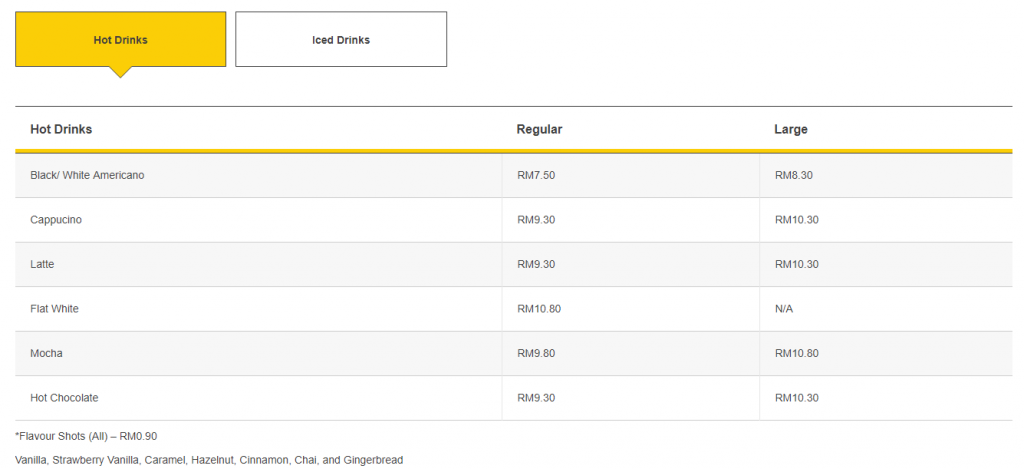The width and height of the screenshot is (1024, 469).
Task: Click the large Hot Chocolate price
Action: (796, 398)
